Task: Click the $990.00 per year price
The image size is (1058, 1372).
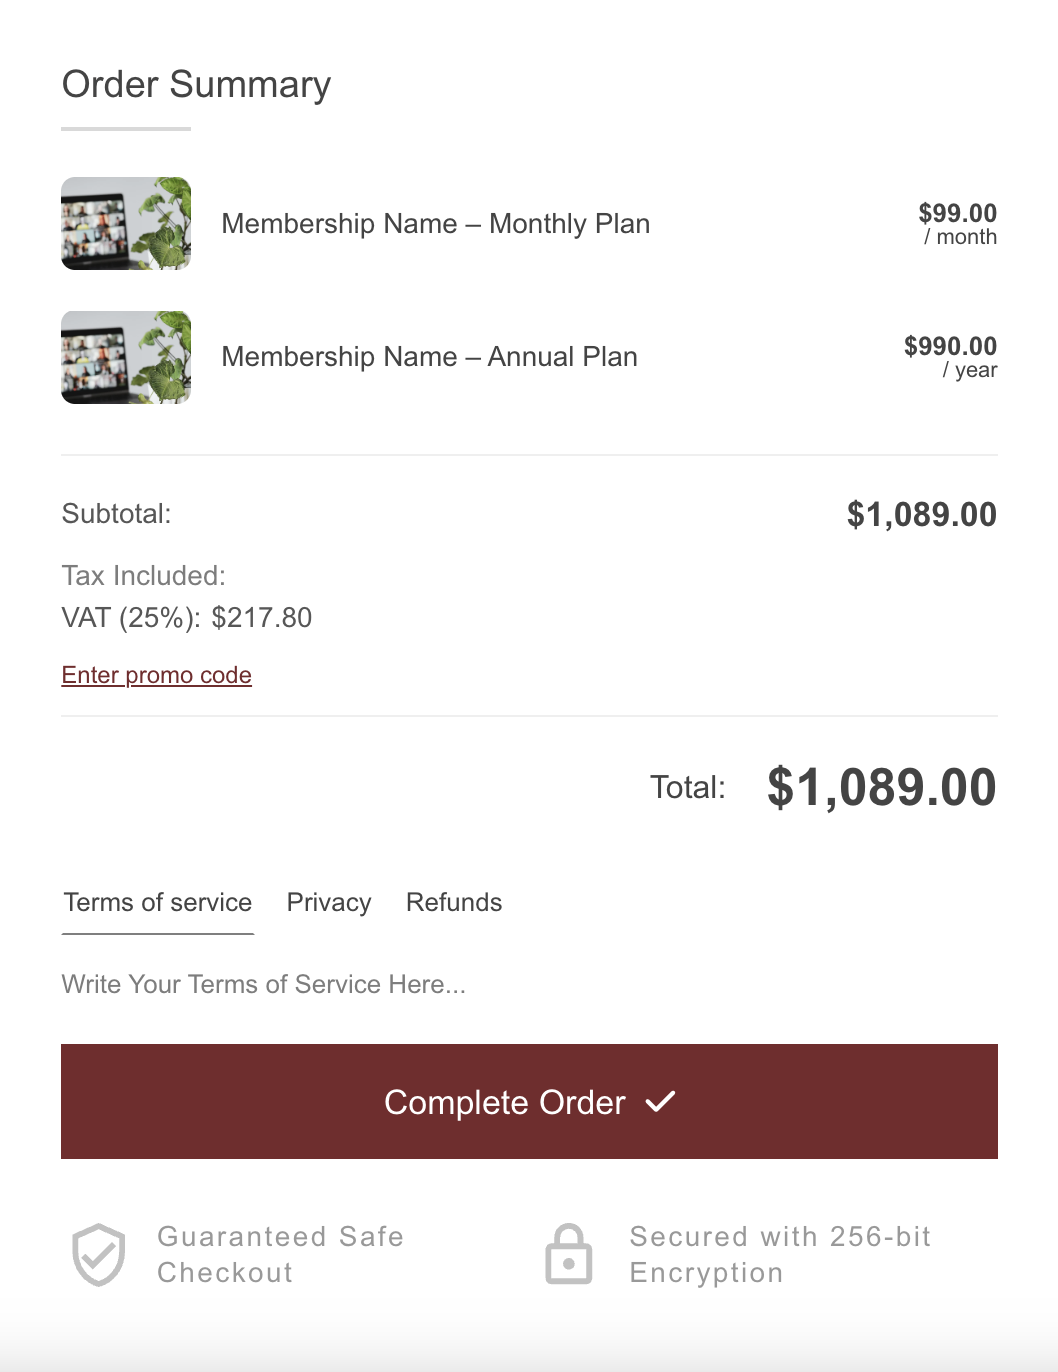Action: (951, 357)
